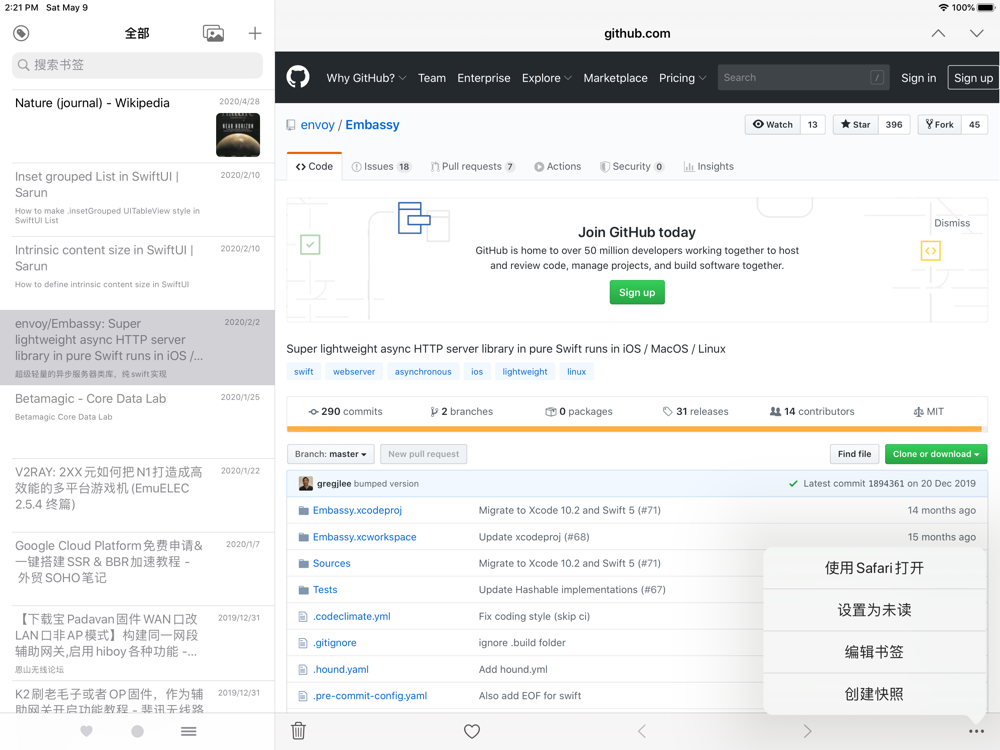Star the Embassy repository
1000x750 pixels.
click(x=855, y=124)
